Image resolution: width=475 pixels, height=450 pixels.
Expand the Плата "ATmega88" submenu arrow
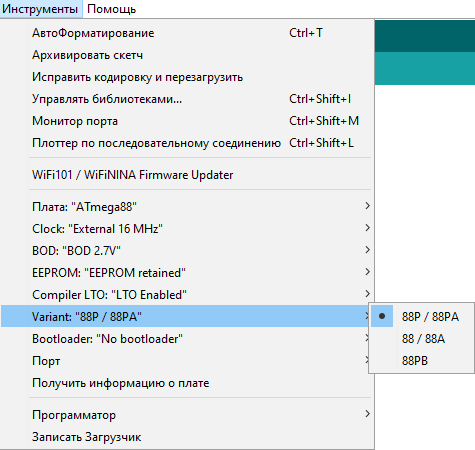point(367,206)
